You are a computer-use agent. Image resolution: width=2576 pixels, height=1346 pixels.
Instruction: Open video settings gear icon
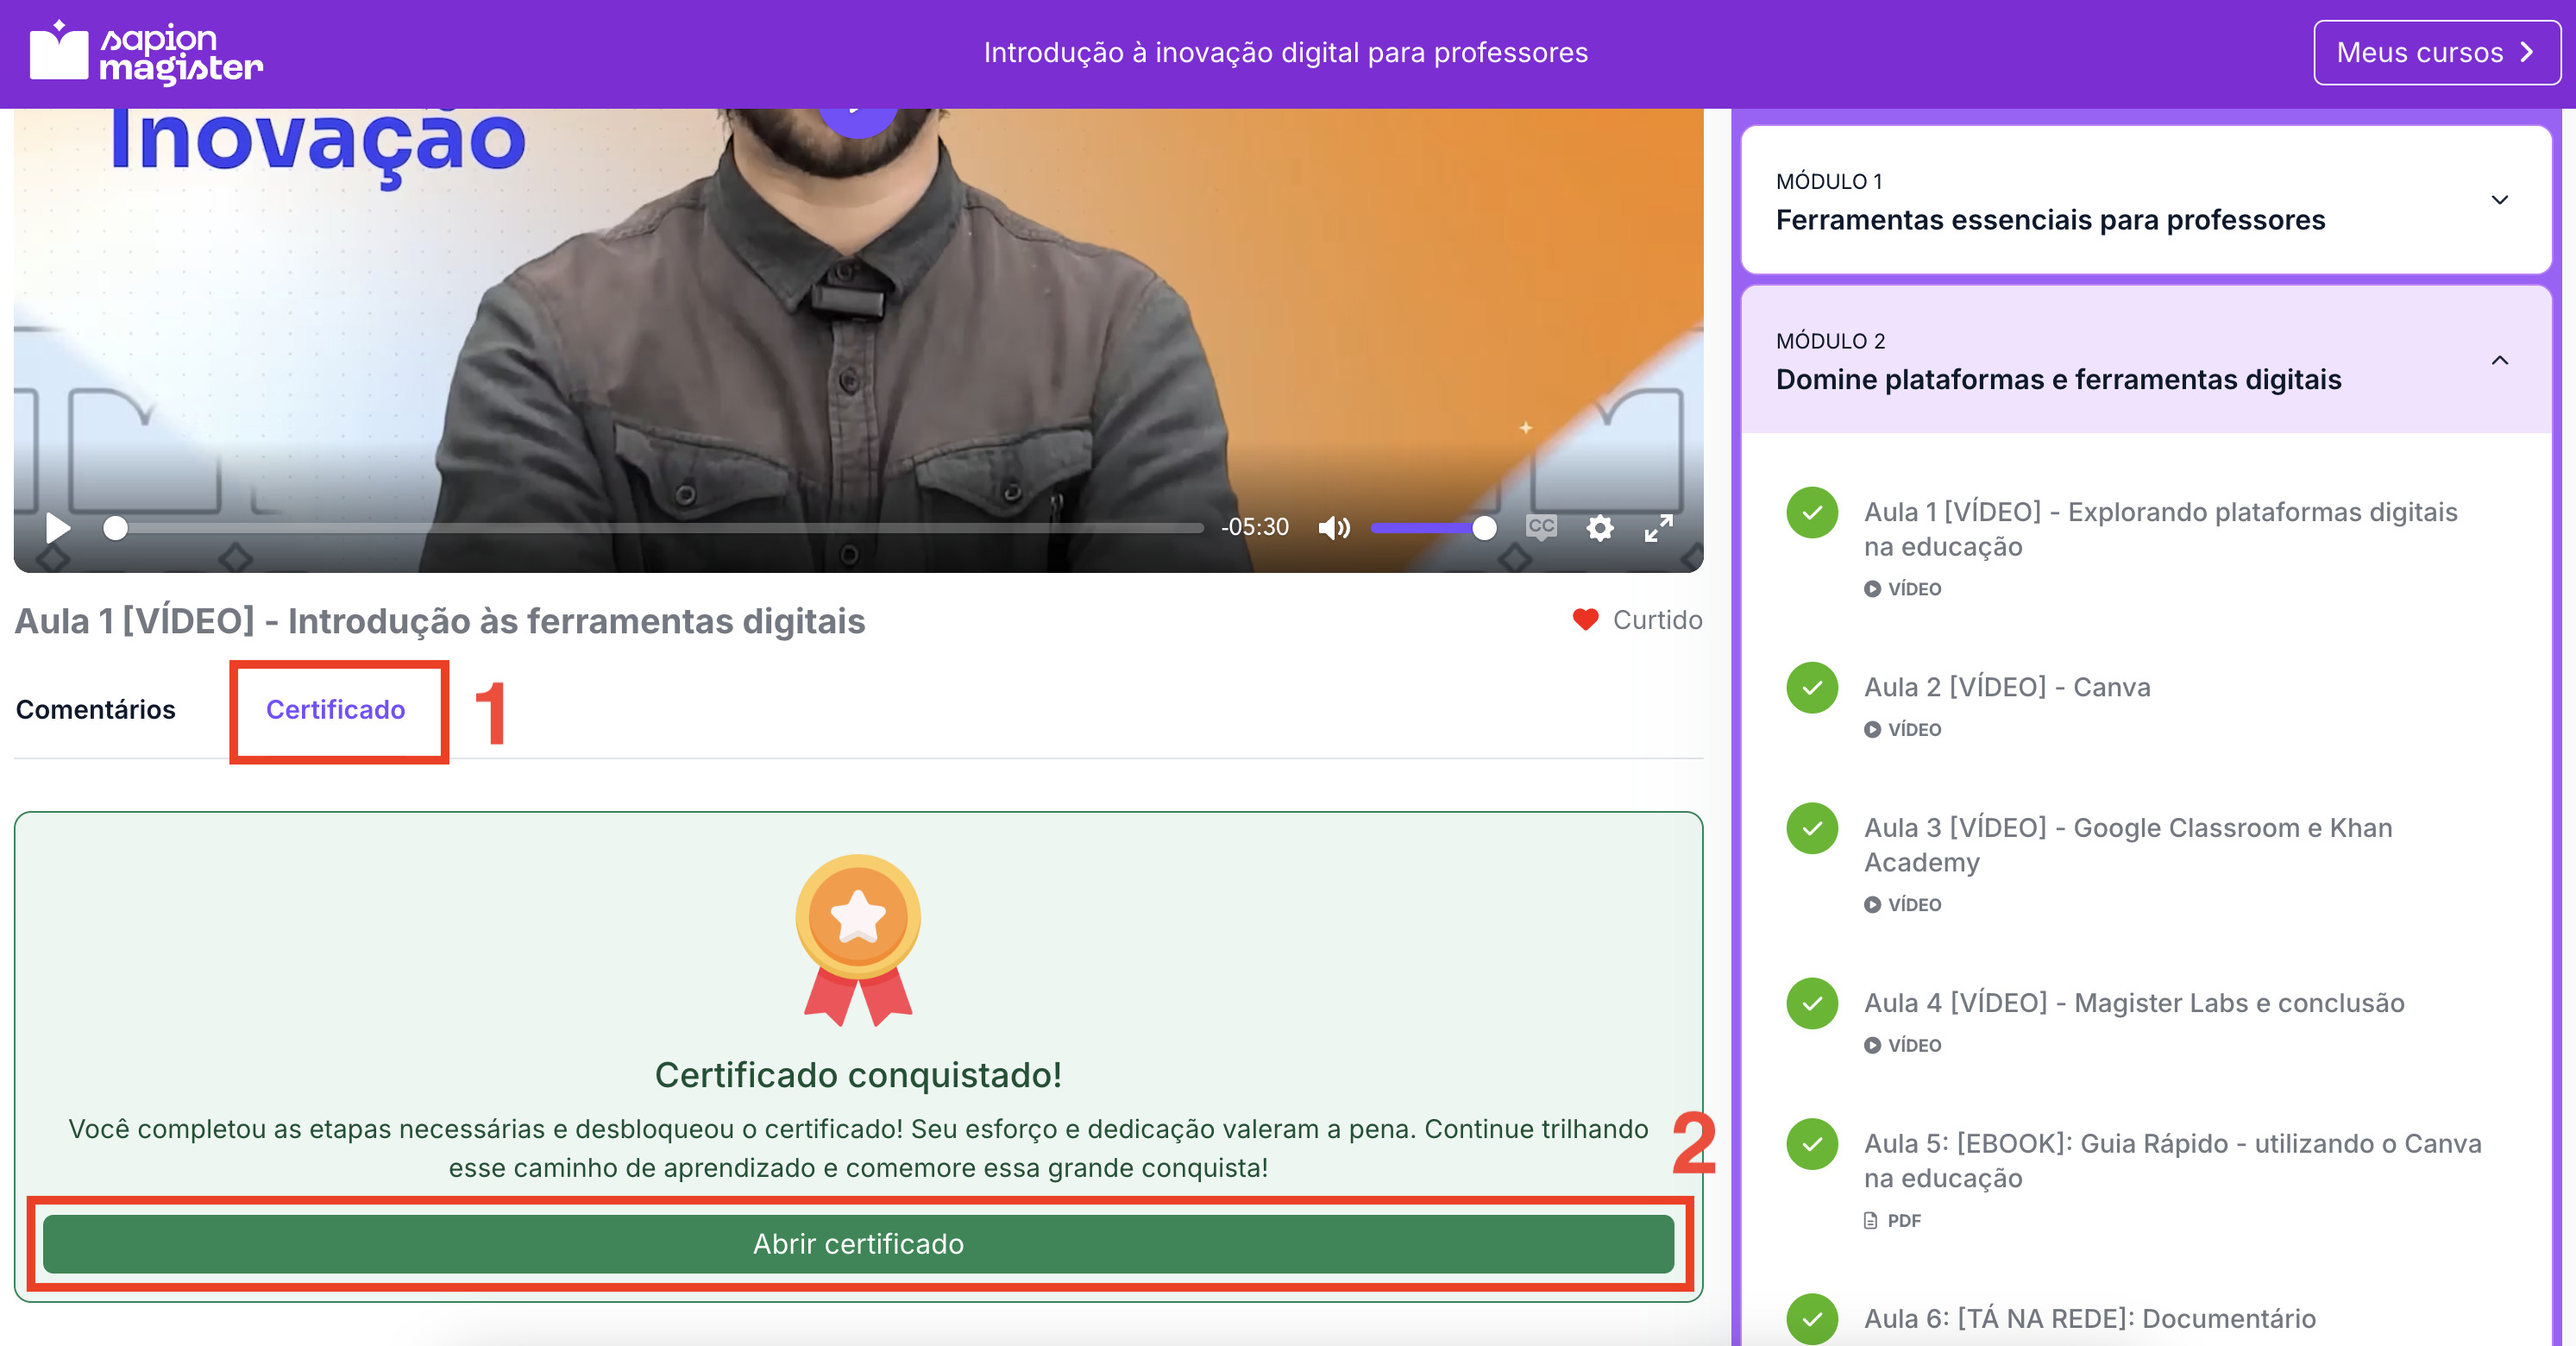(1600, 527)
